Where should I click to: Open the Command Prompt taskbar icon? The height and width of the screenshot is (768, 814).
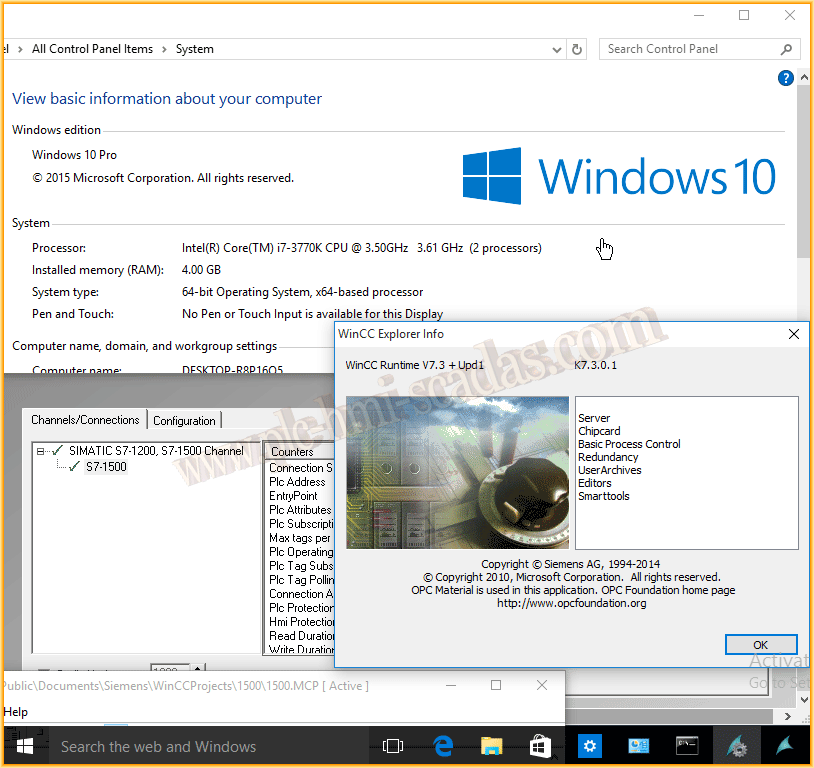click(687, 746)
